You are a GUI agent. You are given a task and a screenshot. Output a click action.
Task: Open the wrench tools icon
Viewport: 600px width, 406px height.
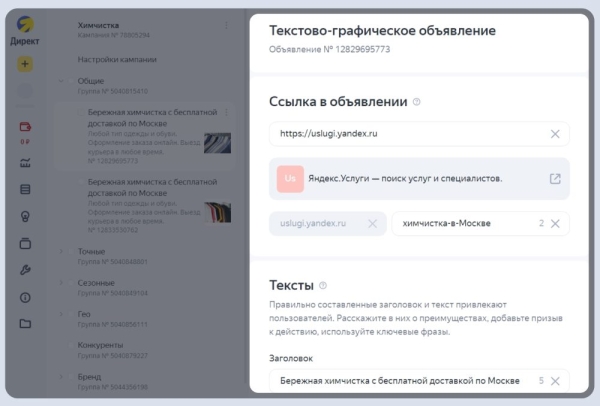tap(25, 270)
